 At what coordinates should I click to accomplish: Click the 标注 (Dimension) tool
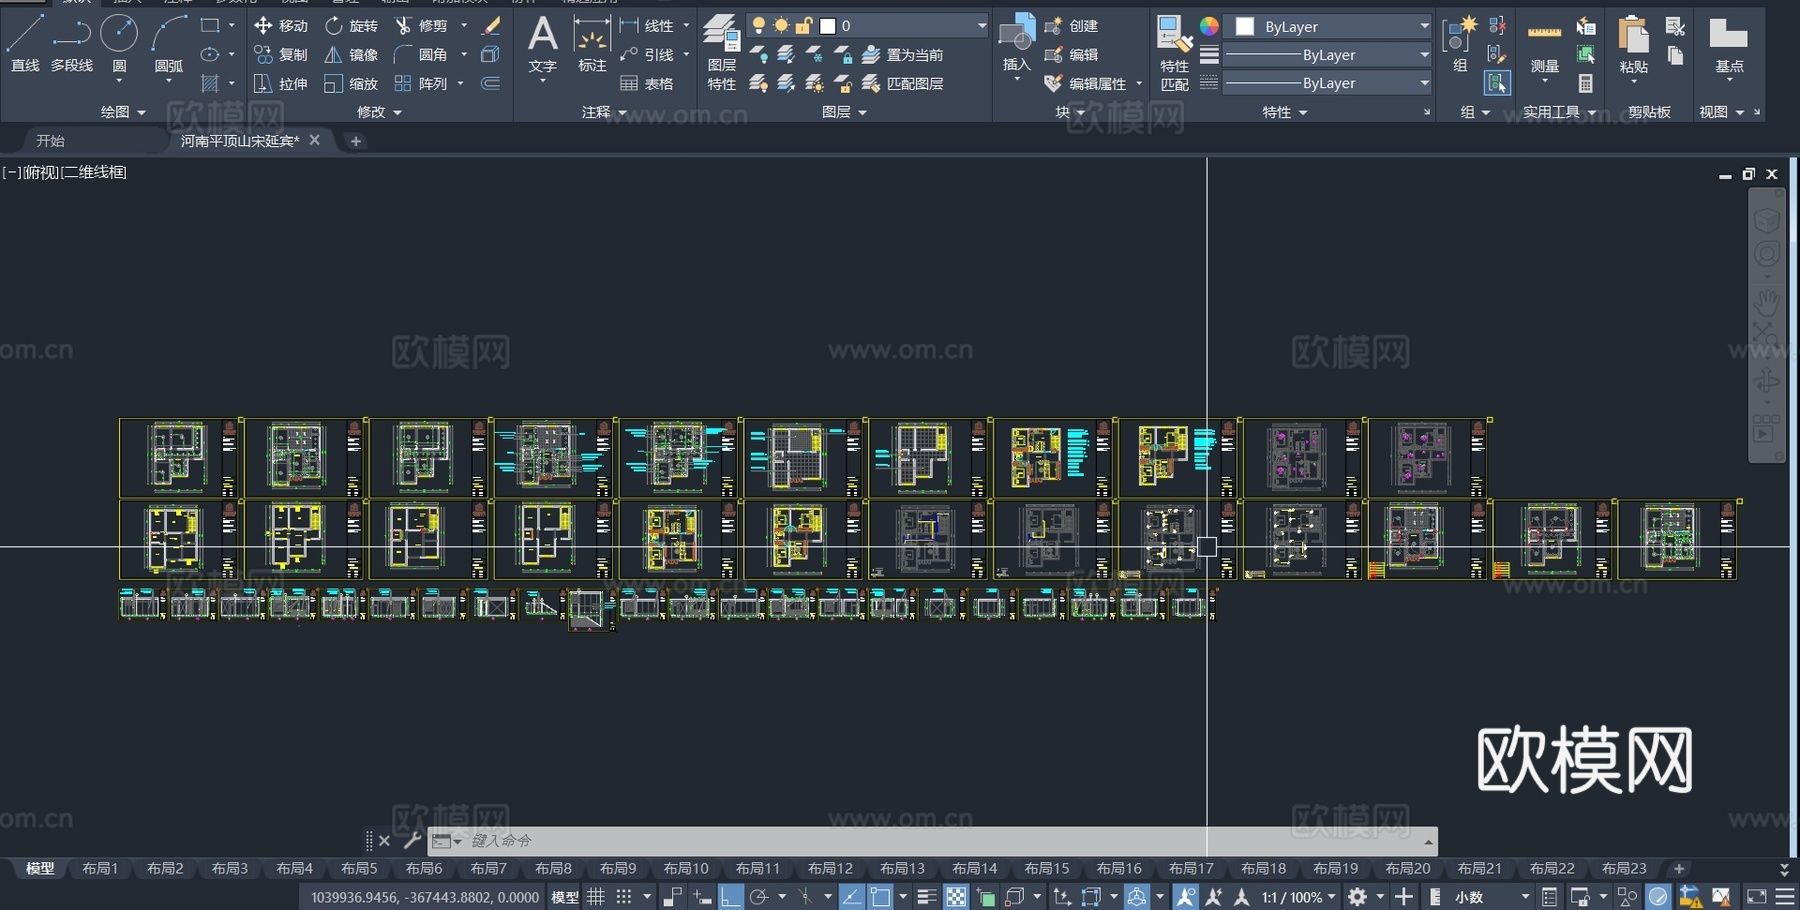[592, 45]
